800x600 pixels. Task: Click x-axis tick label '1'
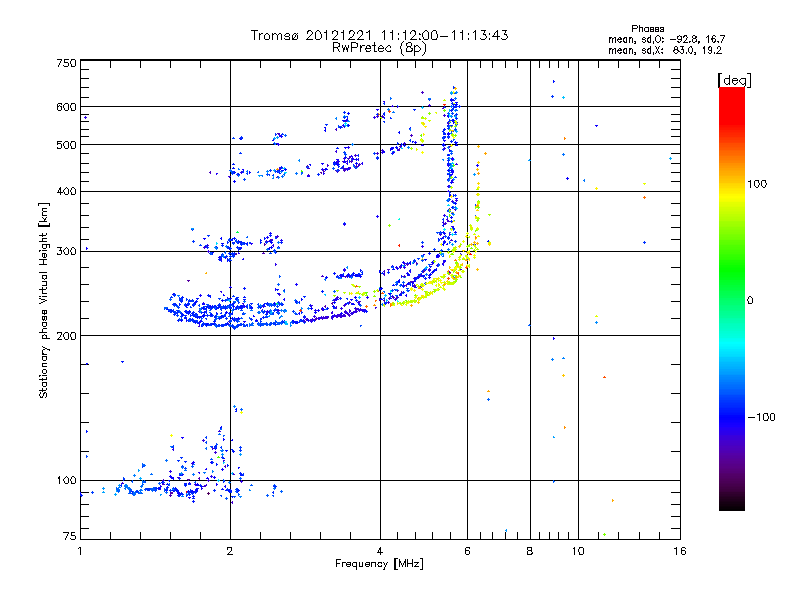pyautogui.click(x=80, y=551)
